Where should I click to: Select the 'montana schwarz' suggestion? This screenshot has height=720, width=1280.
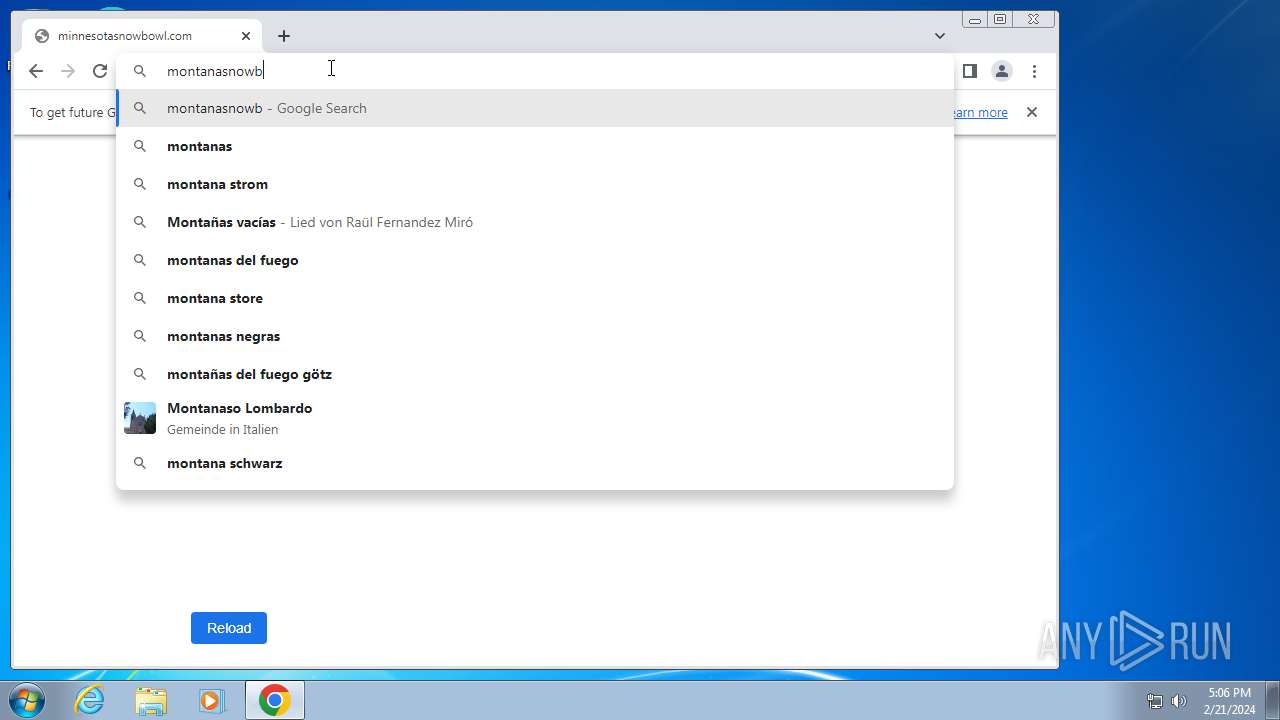pos(535,463)
